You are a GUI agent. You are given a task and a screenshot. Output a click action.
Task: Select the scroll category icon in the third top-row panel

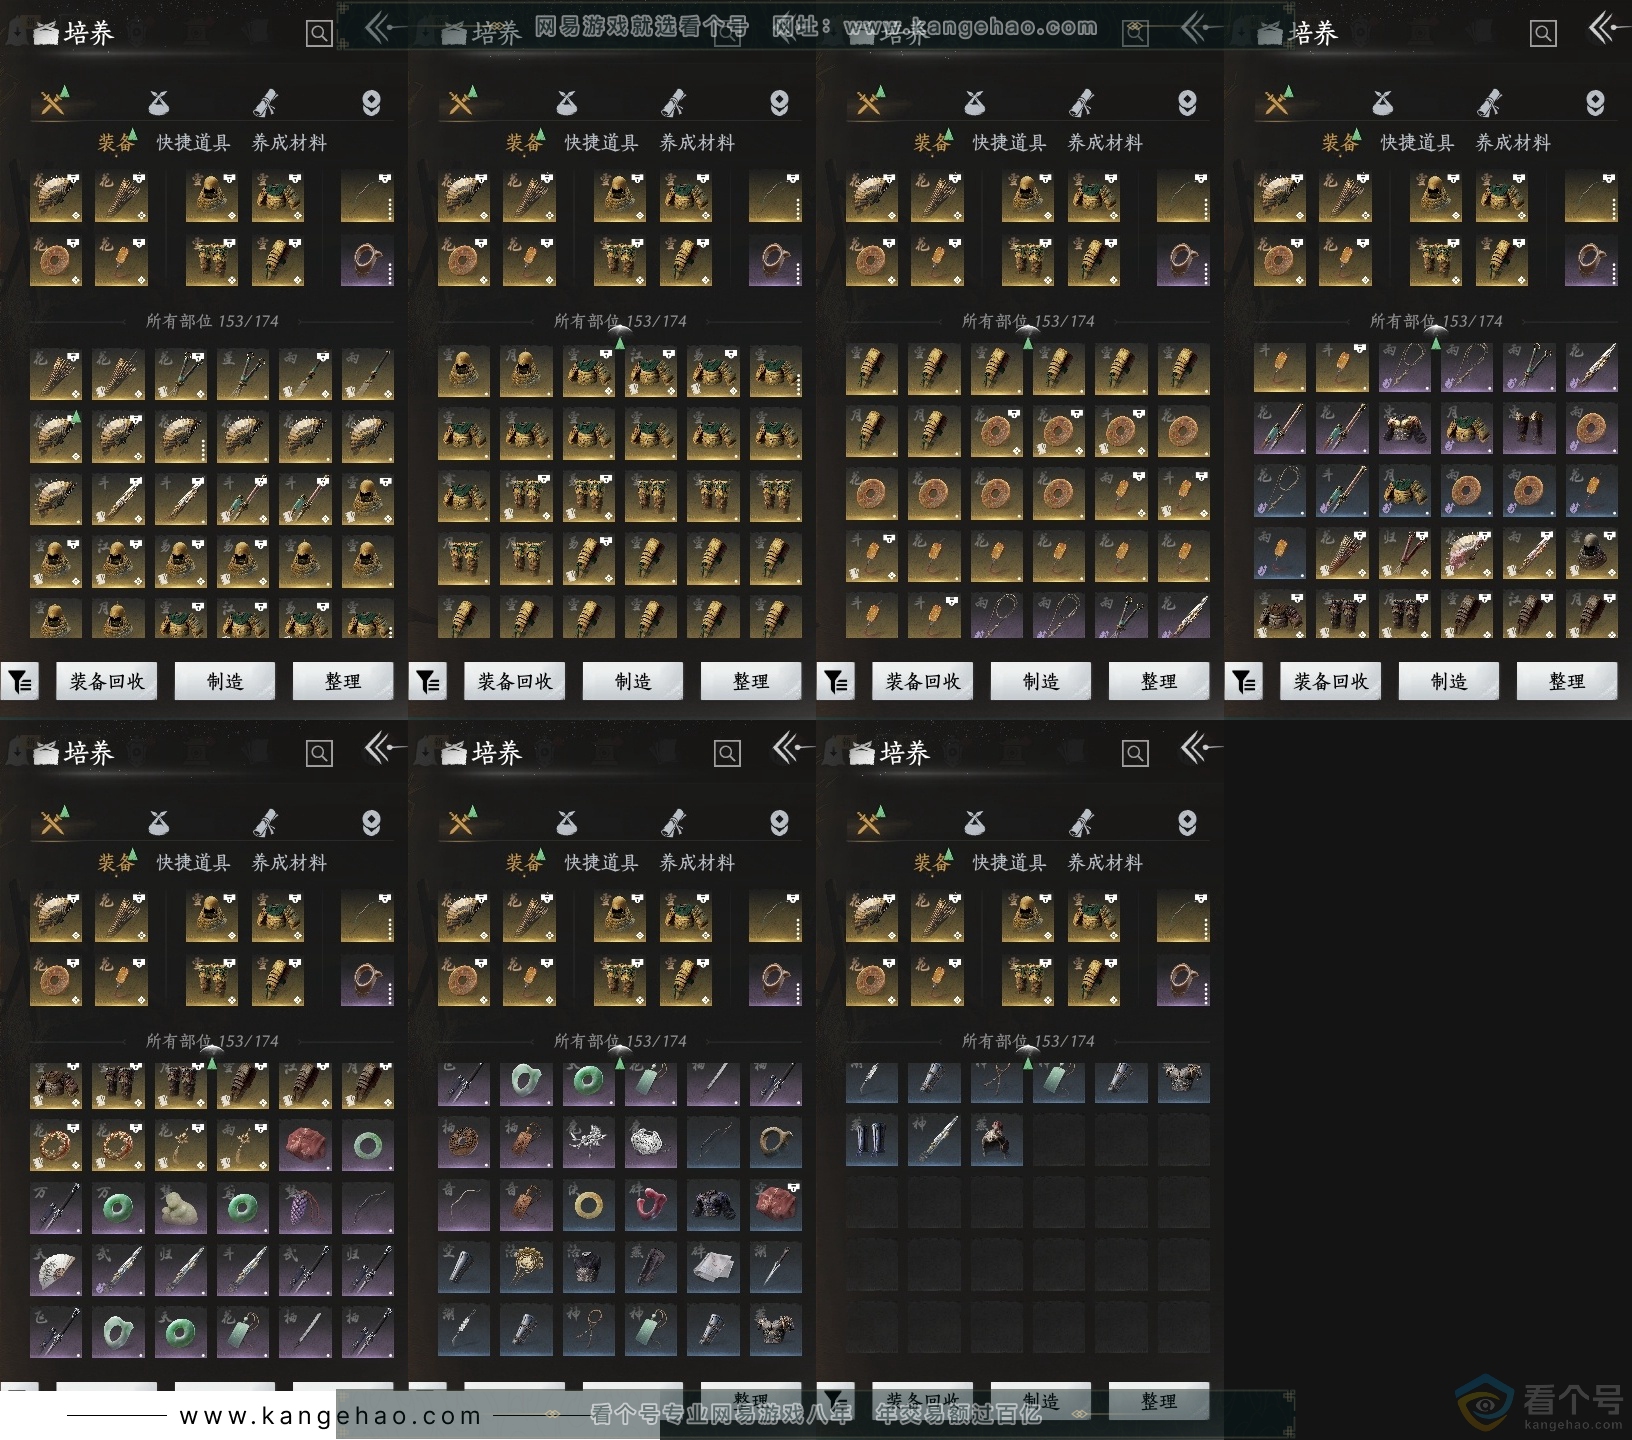pos(1081,103)
